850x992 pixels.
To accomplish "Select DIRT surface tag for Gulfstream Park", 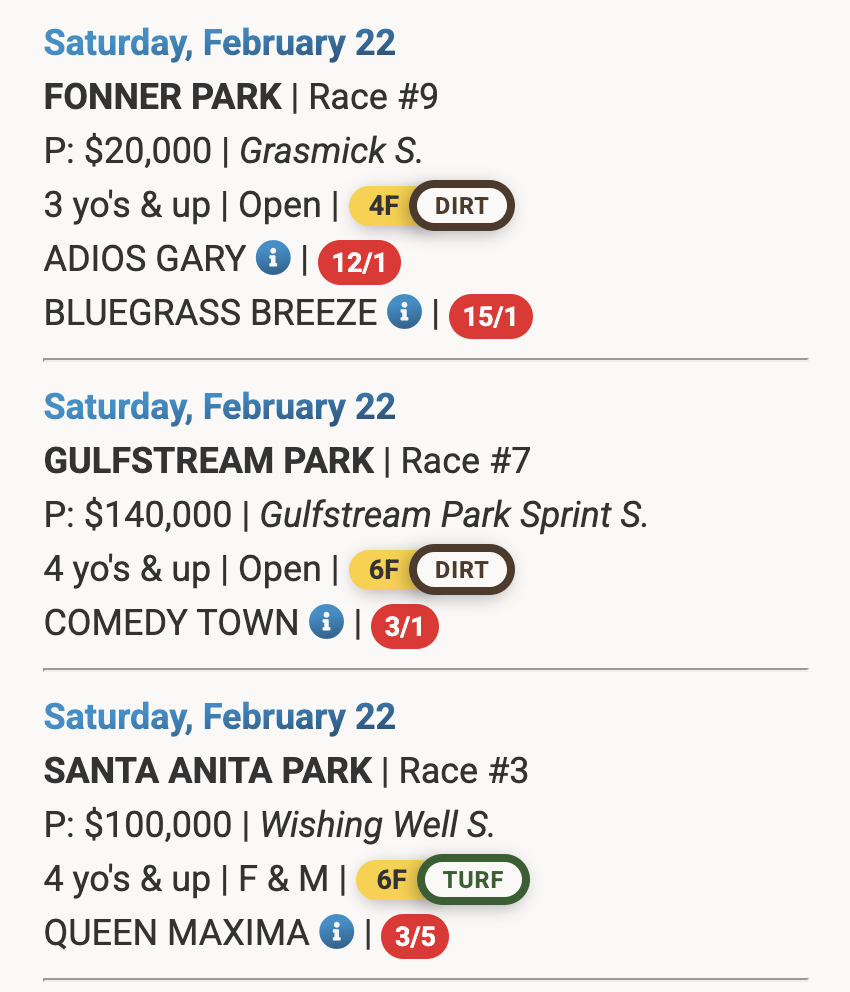I will 462,569.
